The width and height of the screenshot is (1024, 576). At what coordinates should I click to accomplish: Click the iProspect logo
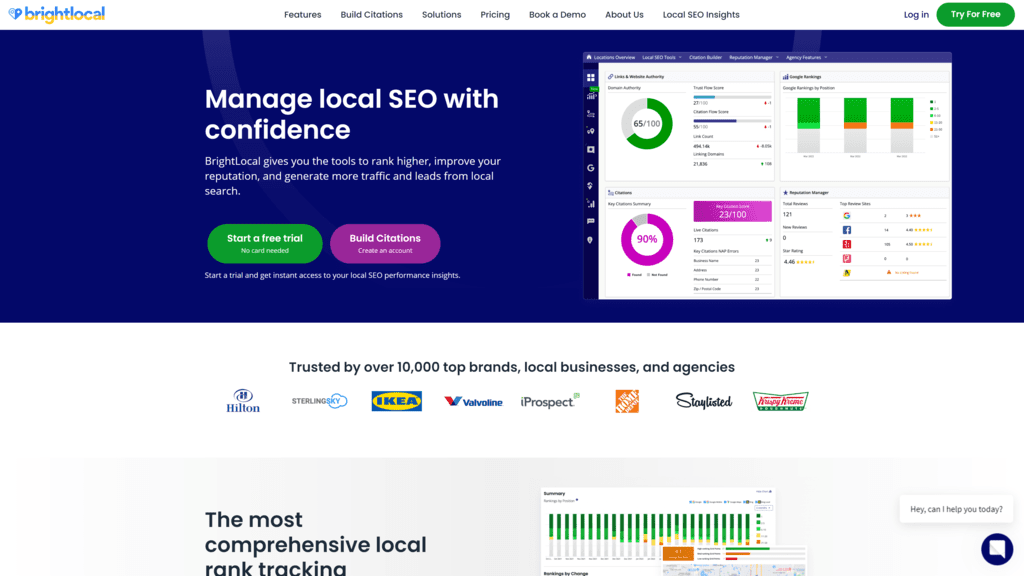tap(550, 401)
